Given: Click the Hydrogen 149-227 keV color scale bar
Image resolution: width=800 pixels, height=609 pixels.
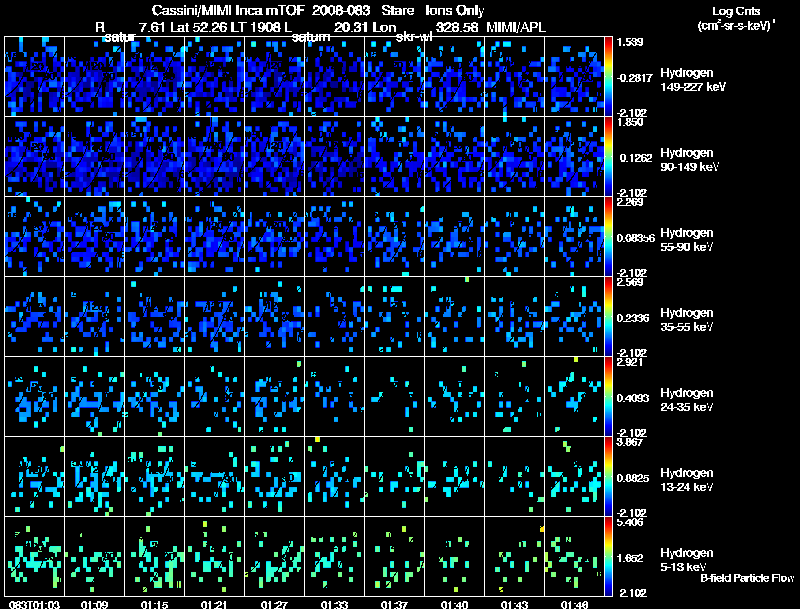Looking at the screenshot, I should pyautogui.click(x=608, y=77).
